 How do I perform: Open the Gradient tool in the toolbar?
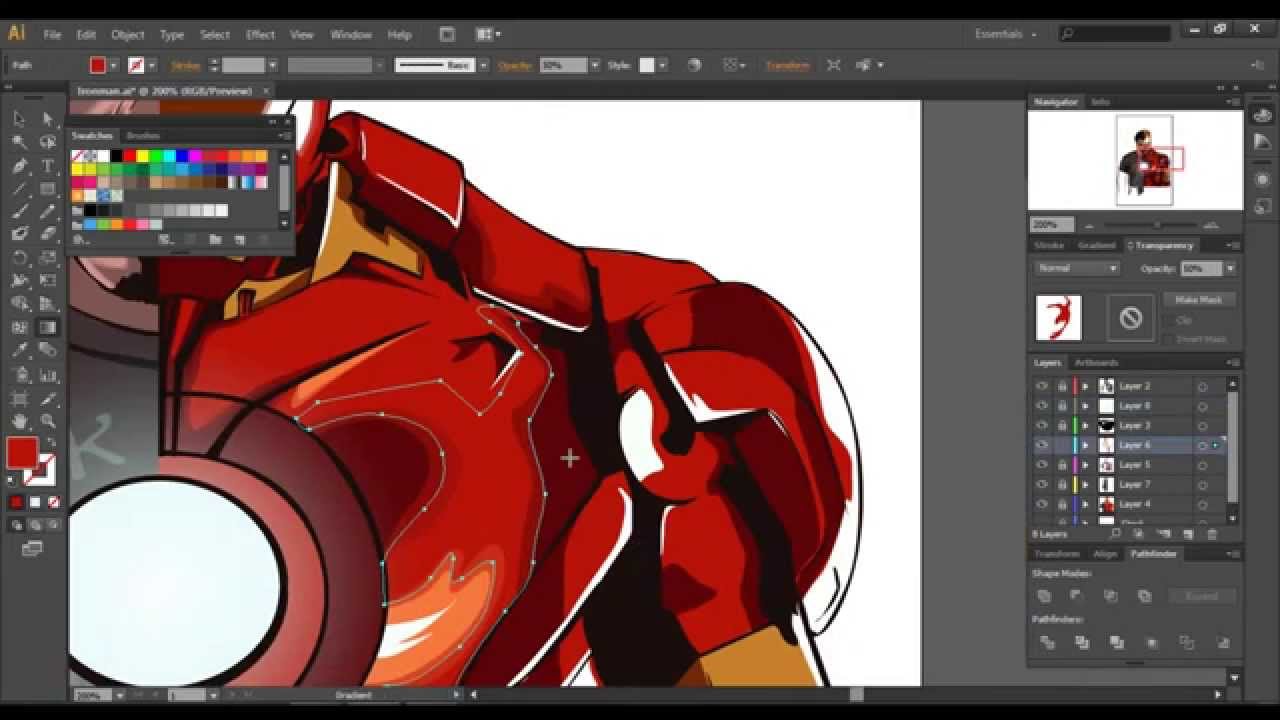[x=46, y=326]
